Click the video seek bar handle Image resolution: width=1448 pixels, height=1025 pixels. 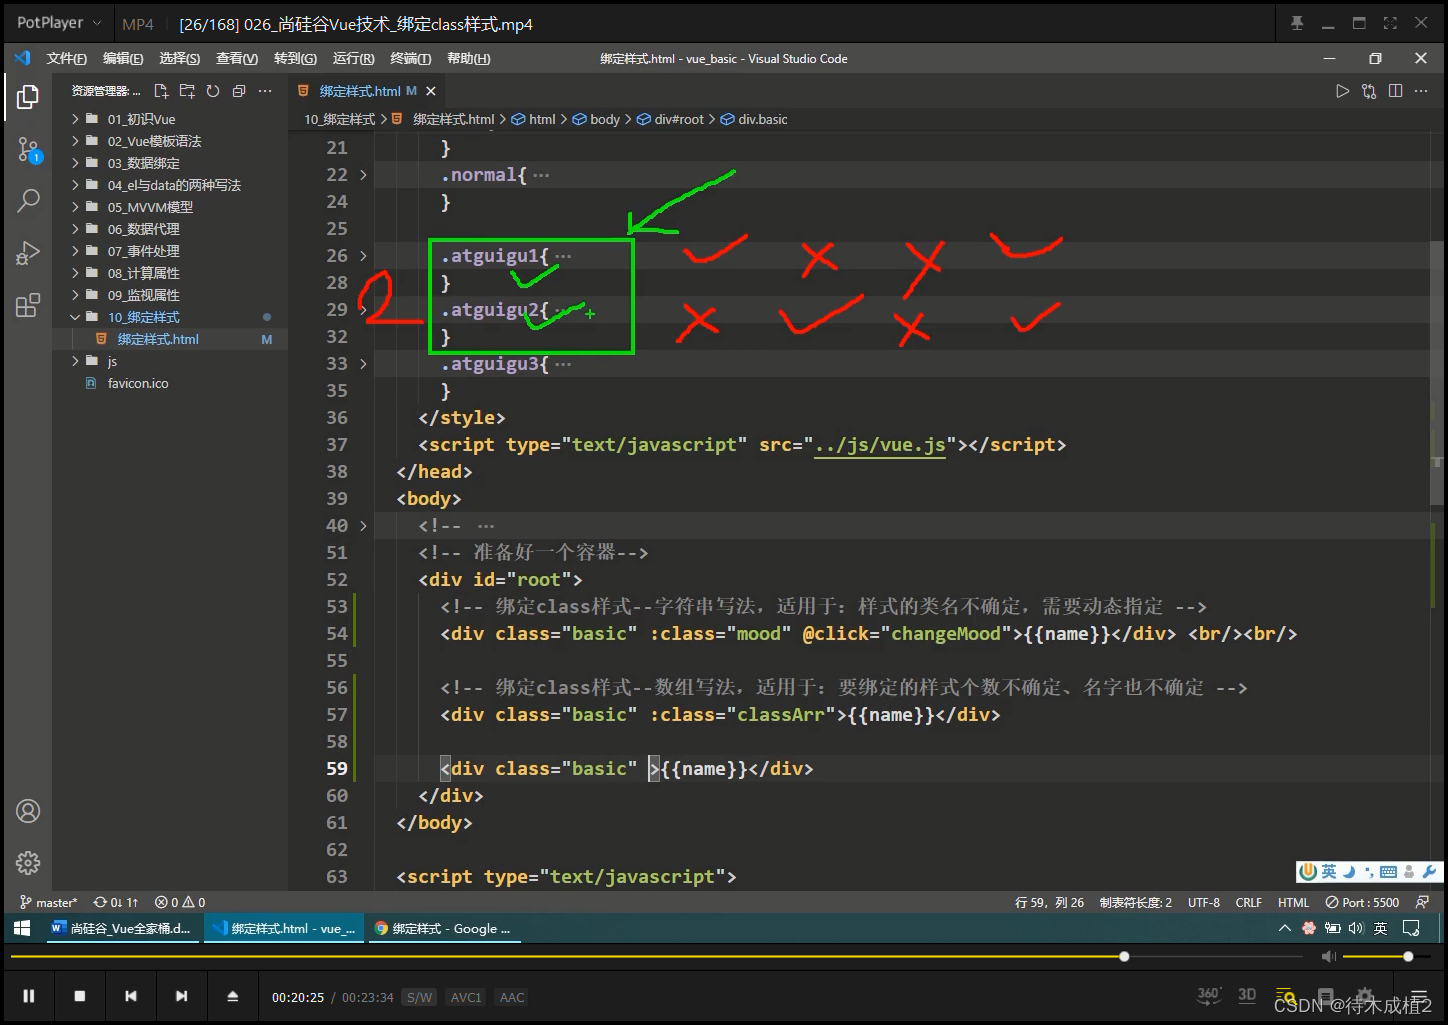pyautogui.click(x=1124, y=957)
